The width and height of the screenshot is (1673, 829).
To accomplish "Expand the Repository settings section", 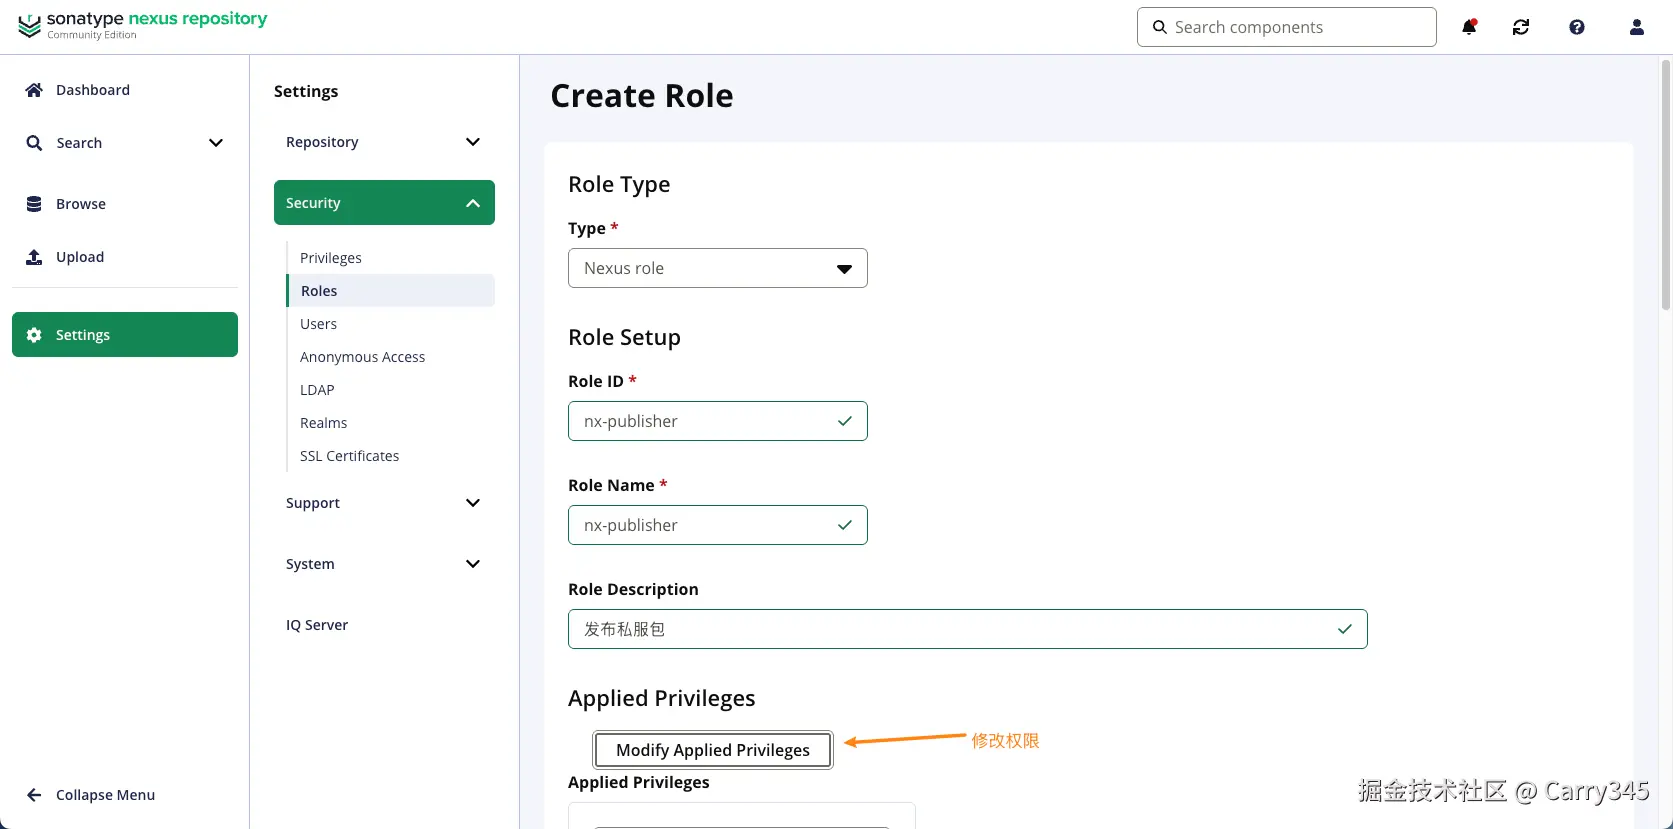I will (x=473, y=142).
